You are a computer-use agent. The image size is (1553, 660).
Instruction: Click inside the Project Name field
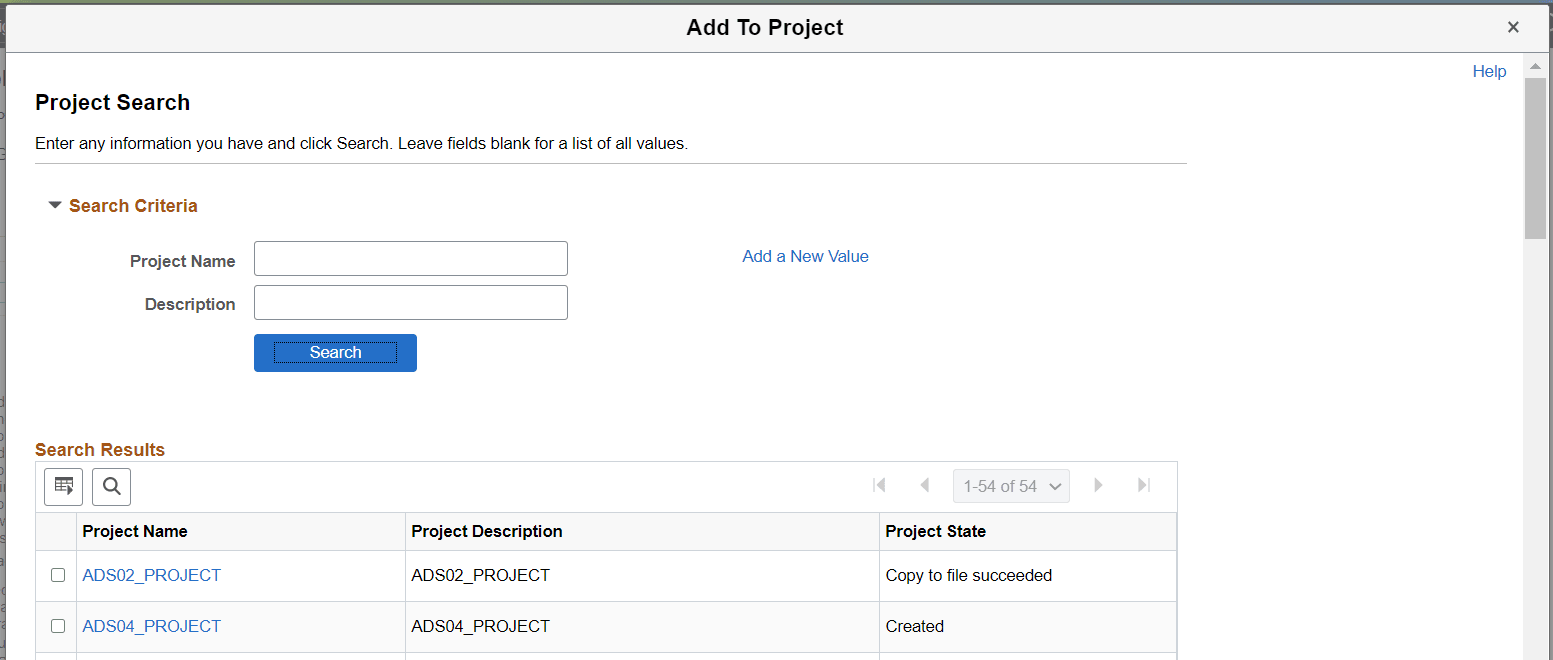coord(410,258)
